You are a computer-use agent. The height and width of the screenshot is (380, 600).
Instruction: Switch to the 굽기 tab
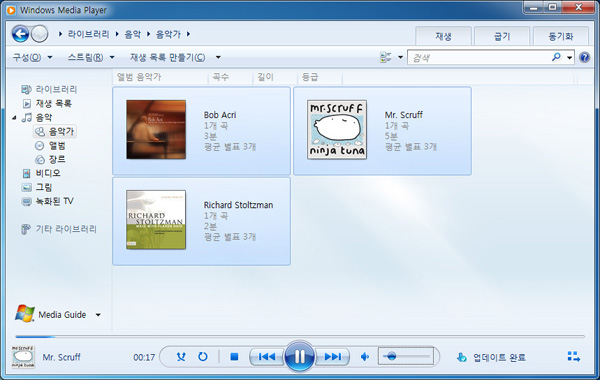point(502,36)
